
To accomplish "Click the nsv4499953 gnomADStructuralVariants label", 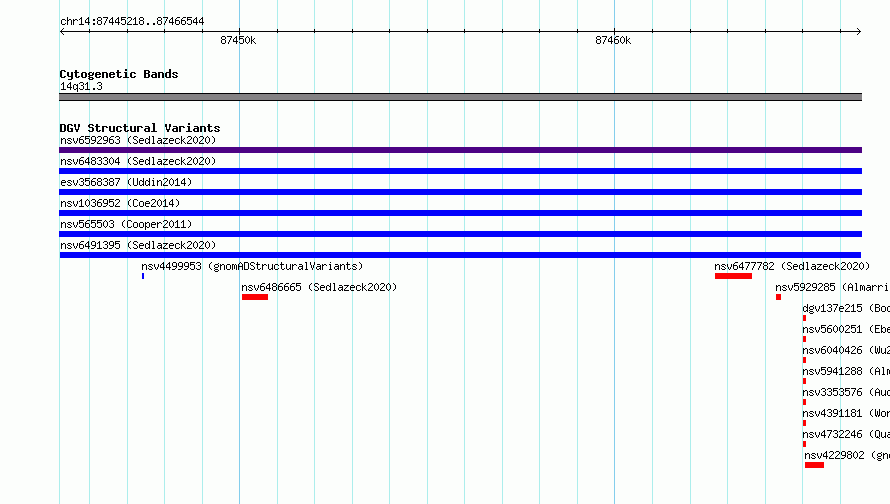I will (x=252, y=266).
